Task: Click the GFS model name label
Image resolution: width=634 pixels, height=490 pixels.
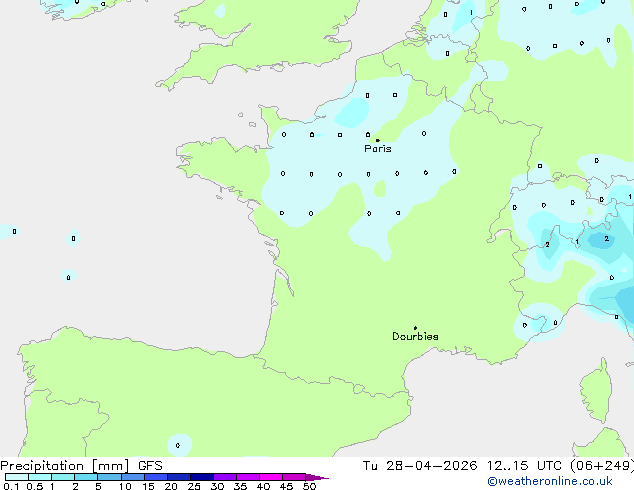Action: [x=150, y=466]
